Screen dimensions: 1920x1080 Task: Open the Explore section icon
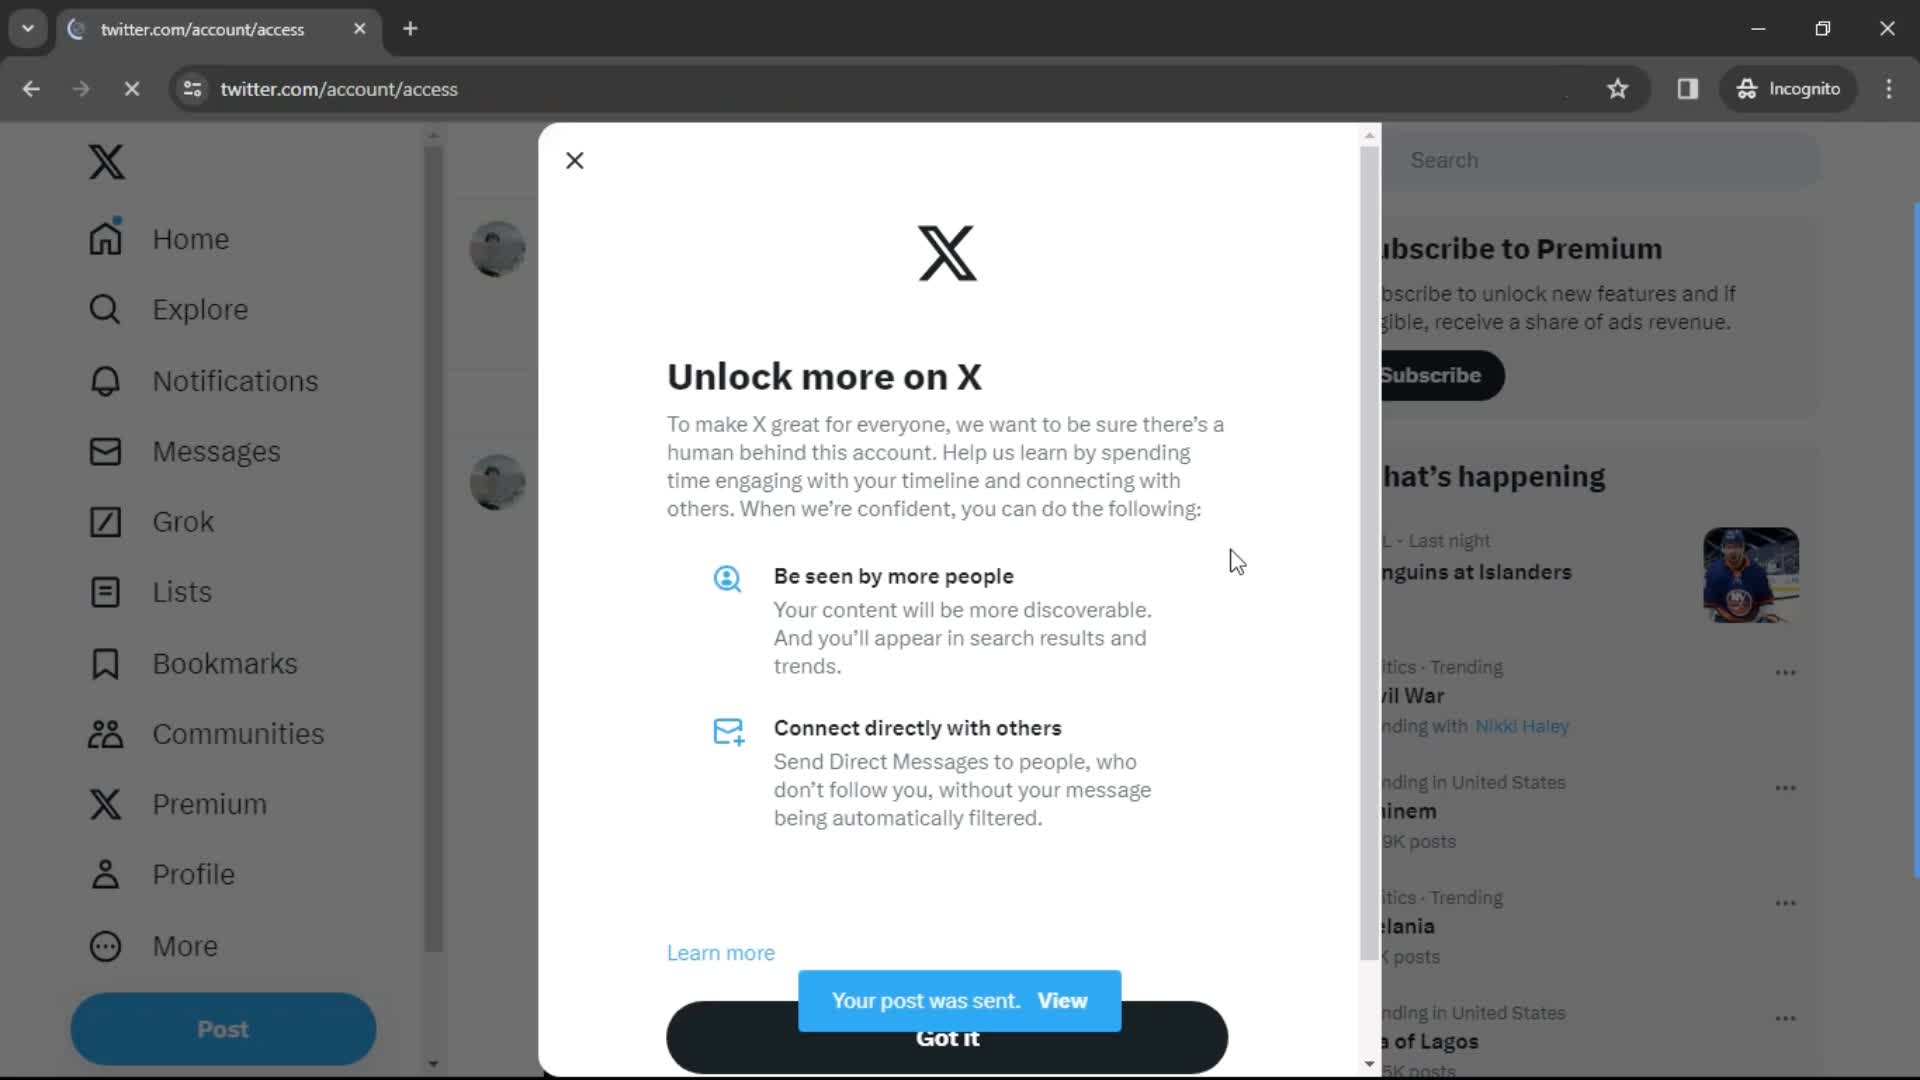[105, 309]
